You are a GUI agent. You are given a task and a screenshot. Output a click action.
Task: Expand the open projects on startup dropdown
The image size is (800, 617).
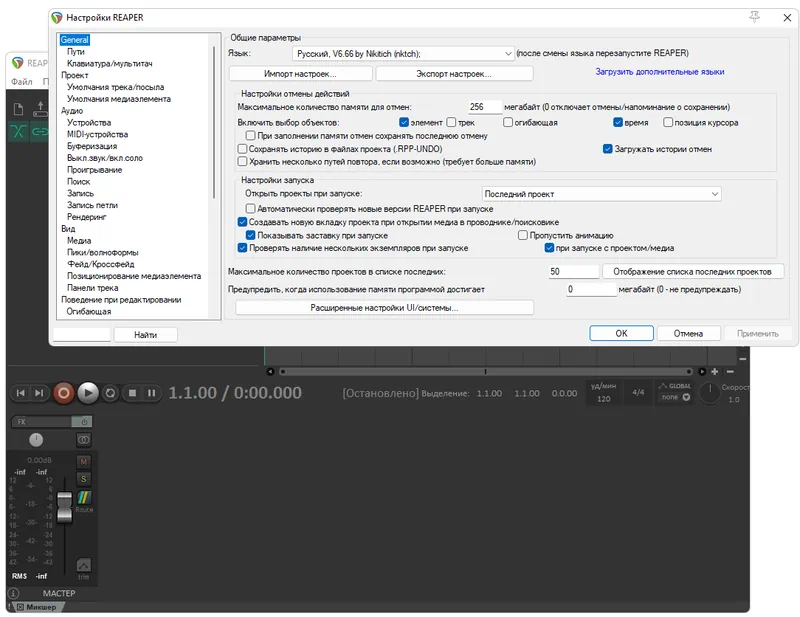click(601, 194)
